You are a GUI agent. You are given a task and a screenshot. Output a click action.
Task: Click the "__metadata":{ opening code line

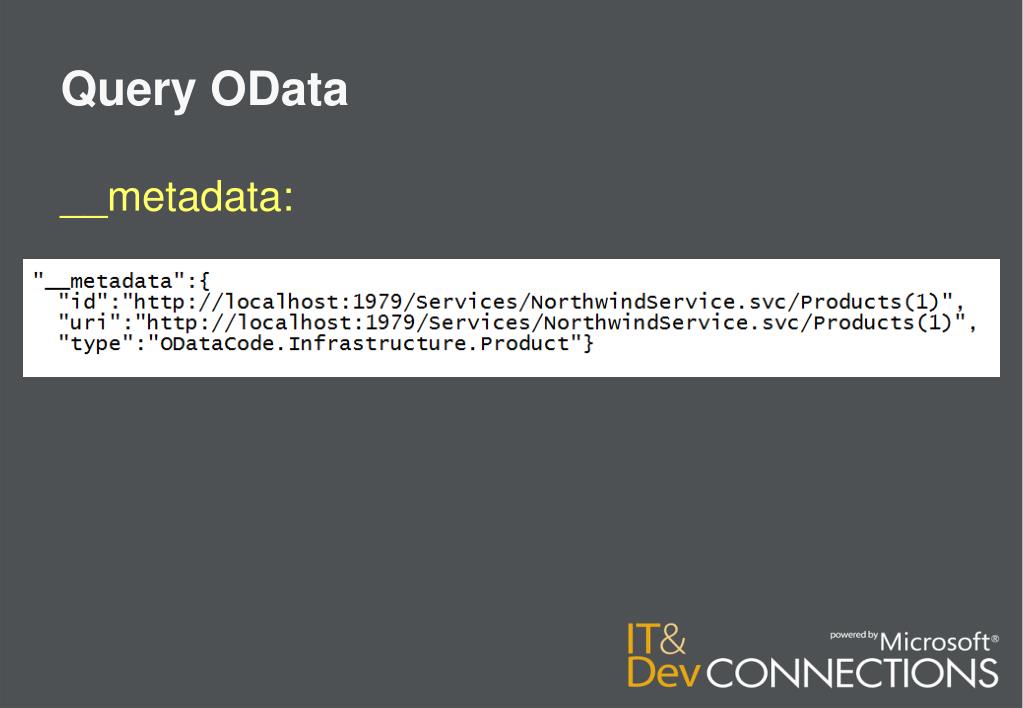120,277
